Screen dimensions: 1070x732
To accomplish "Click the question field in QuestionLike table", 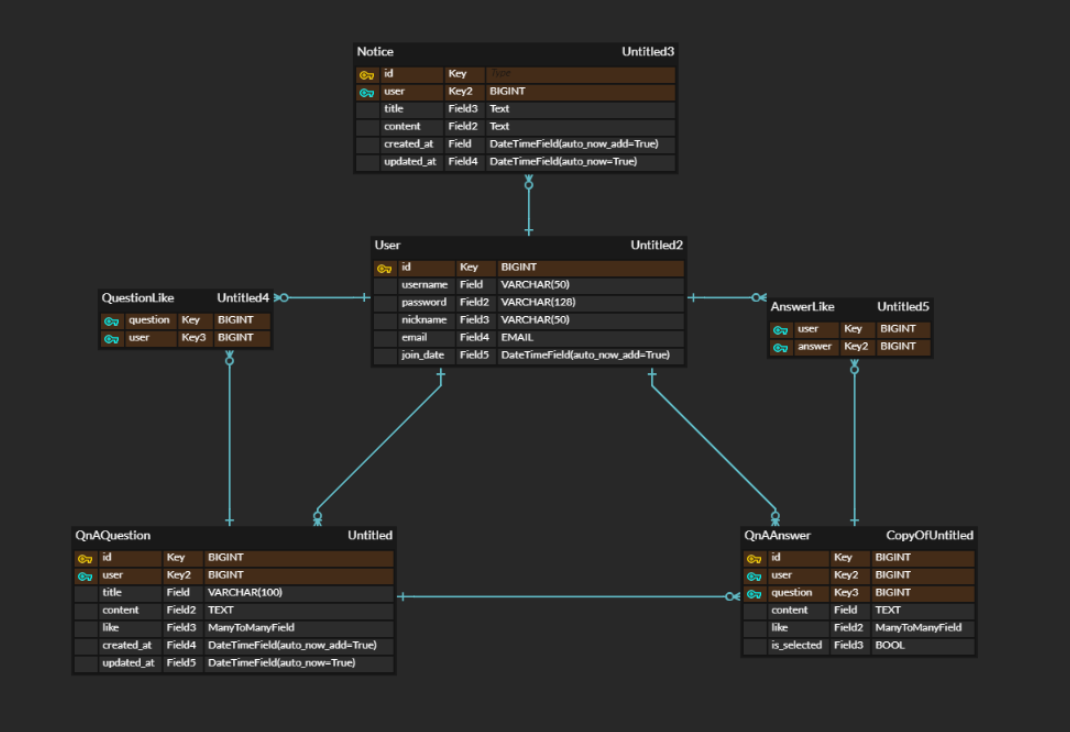I will point(149,320).
